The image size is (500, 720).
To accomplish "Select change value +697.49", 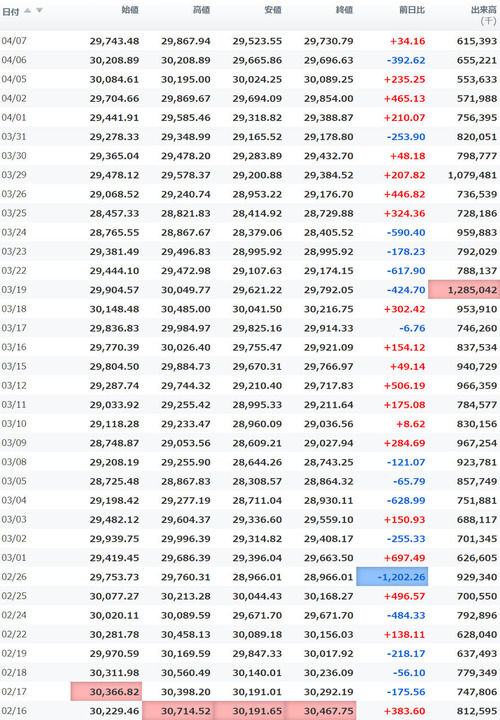I will click(404, 558).
